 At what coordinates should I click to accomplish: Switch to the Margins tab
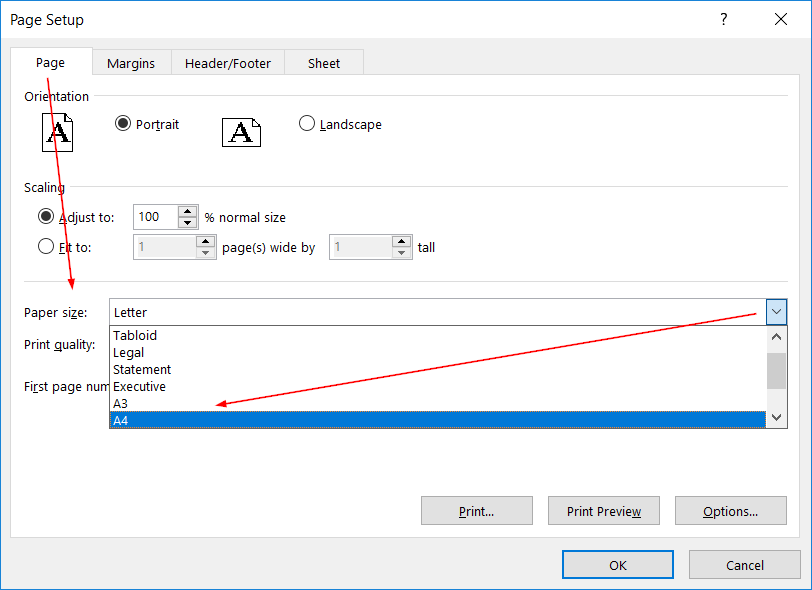[131, 63]
